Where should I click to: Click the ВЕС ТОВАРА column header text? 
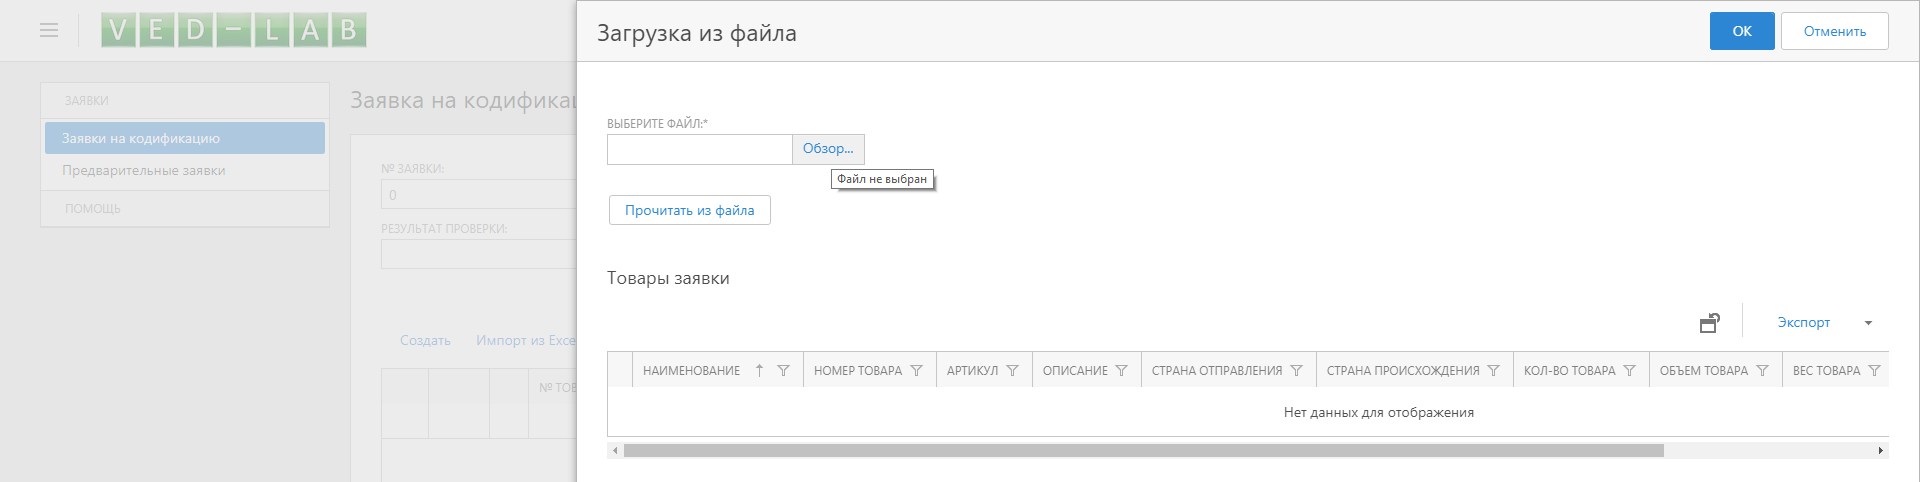(1827, 371)
